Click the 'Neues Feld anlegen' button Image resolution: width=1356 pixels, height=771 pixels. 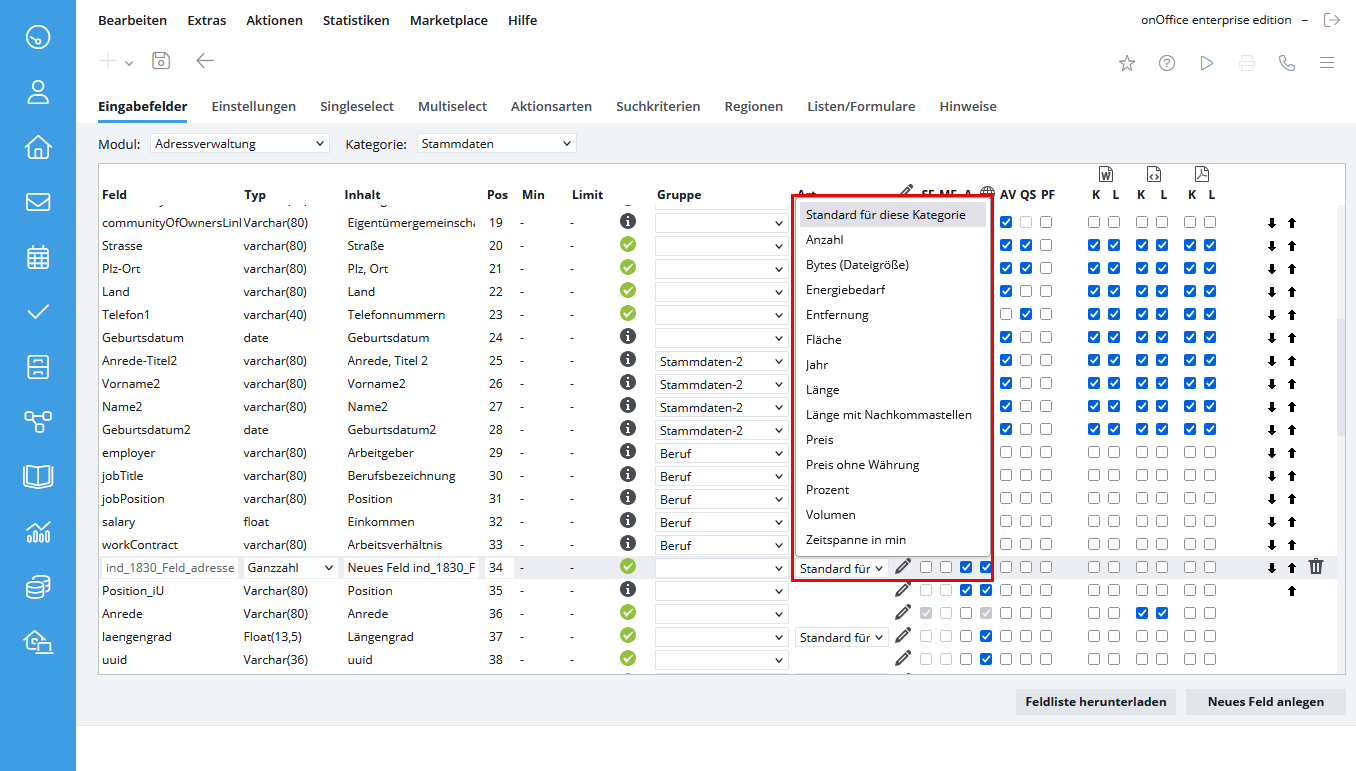click(x=1265, y=702)
